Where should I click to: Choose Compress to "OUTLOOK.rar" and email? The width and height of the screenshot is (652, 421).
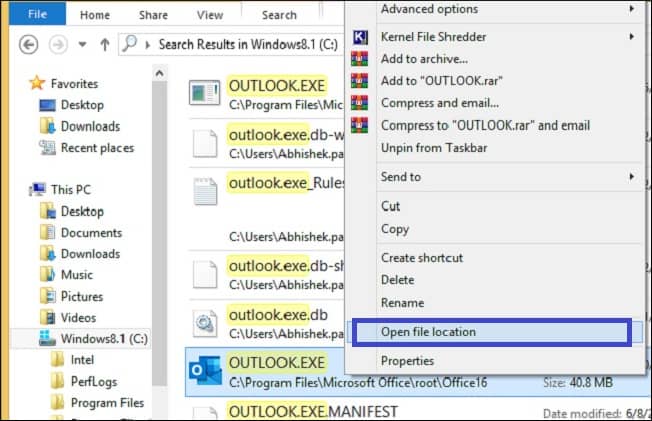485,125
